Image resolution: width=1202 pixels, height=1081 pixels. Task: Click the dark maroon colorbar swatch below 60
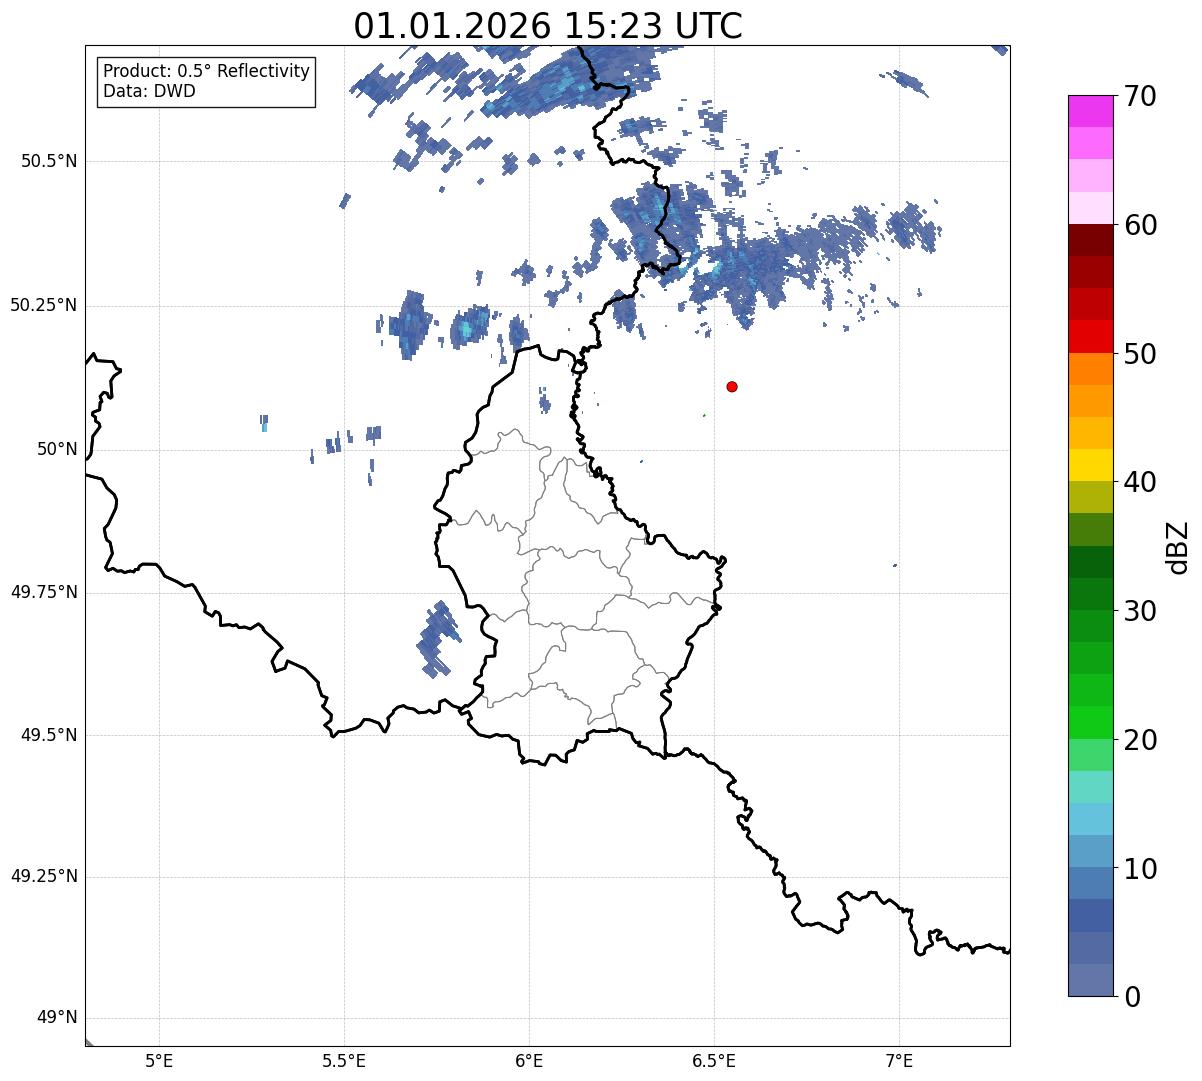1091,240
